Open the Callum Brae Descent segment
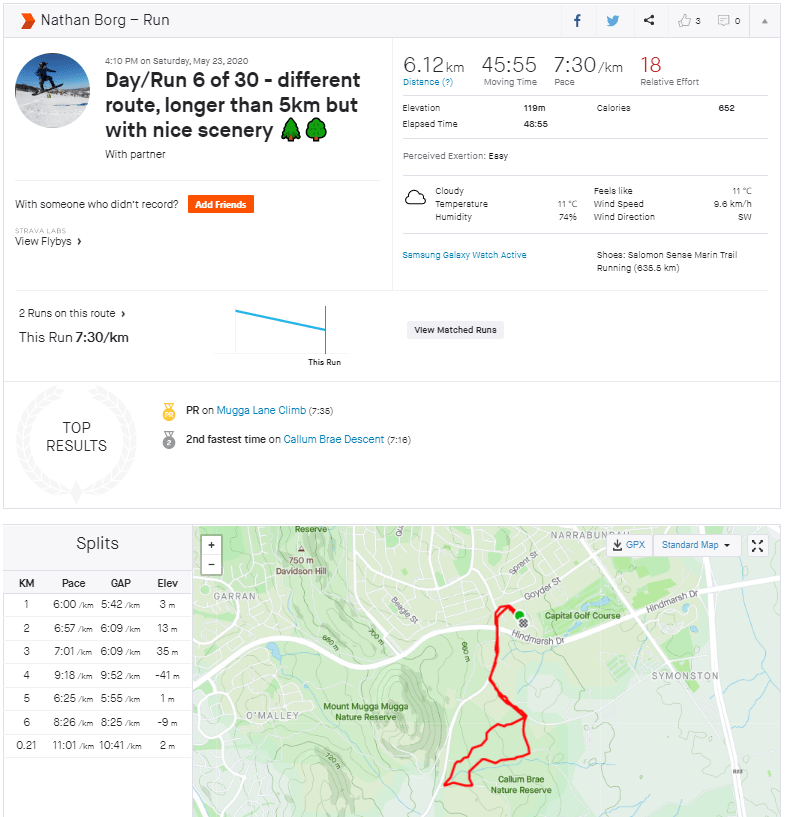The width and height of the screenshot is (786, 817). pos(334,439)
